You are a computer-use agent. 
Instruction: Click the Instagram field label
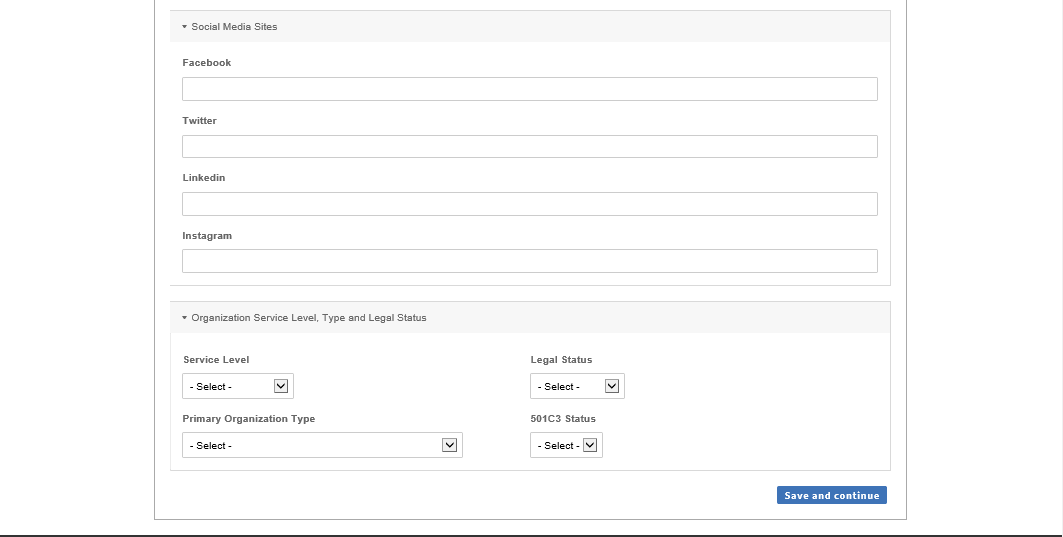[207, 236]
